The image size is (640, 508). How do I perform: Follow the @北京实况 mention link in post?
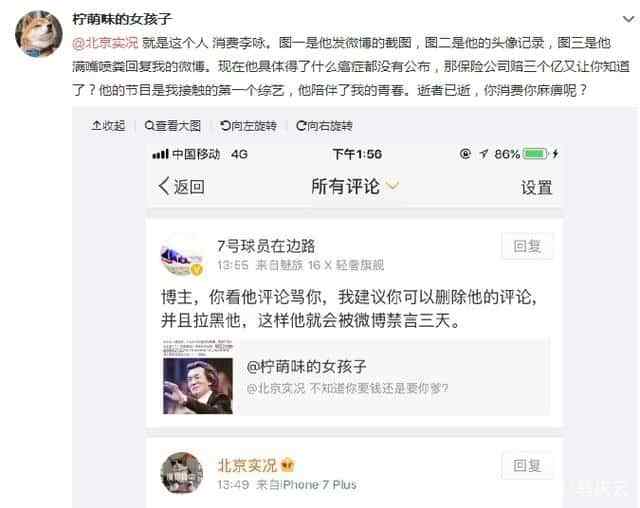[x=105, y=43]
